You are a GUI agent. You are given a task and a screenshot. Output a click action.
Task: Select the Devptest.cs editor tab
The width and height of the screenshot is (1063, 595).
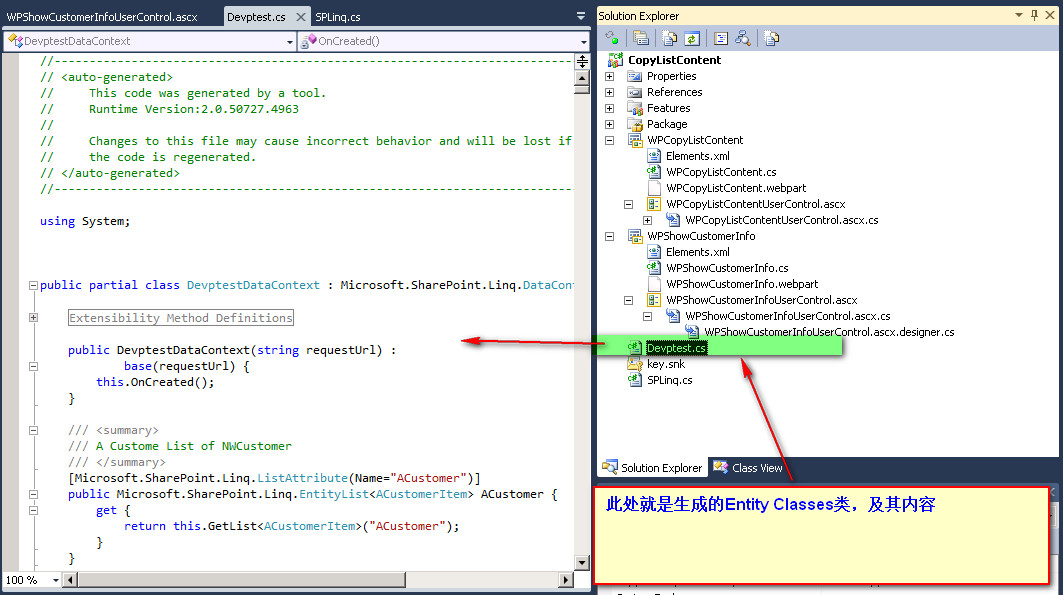click(x=256, y=17)
